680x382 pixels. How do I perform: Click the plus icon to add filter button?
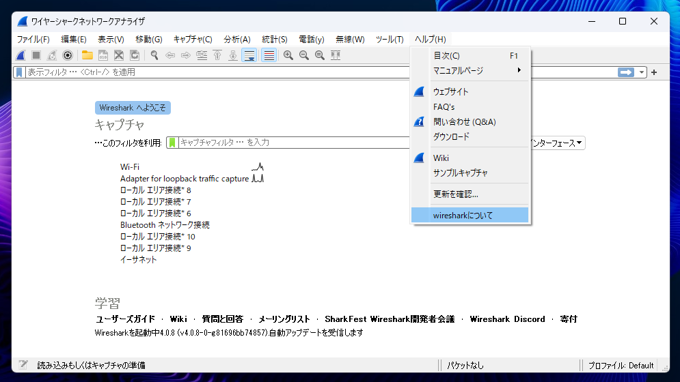(x=654, y=72)
